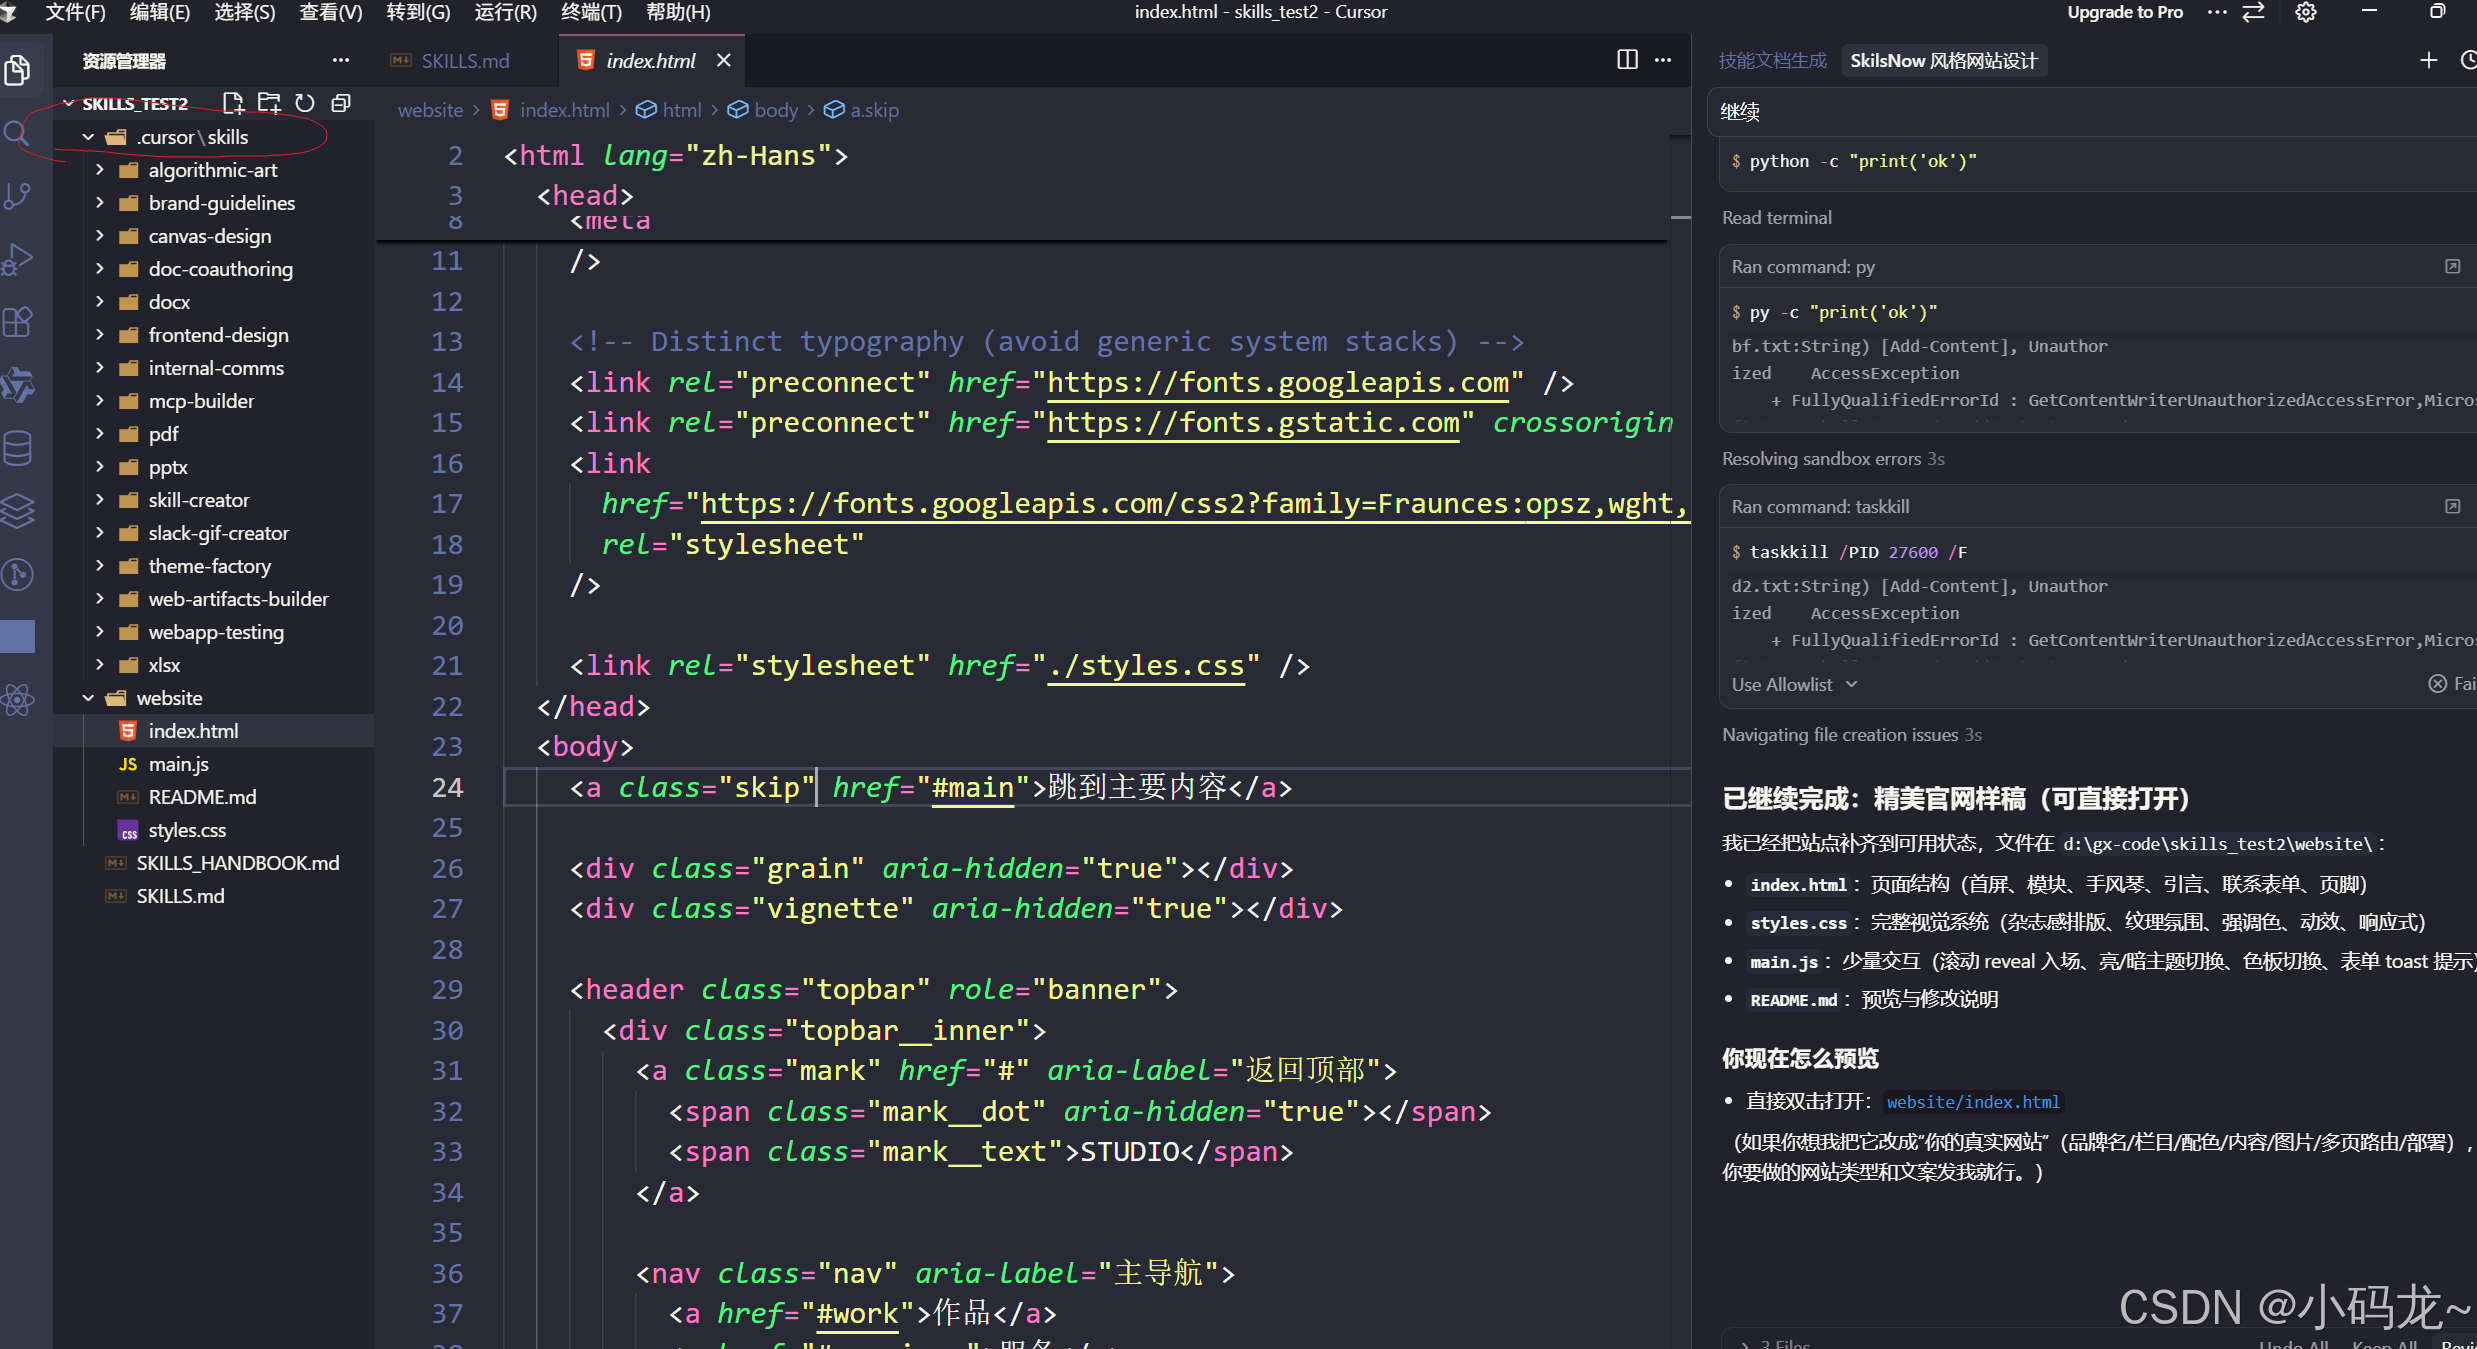Click the New Folder icon in explorer
The width and height of the screenshot is (2477, 1349).
pos(269,103)
